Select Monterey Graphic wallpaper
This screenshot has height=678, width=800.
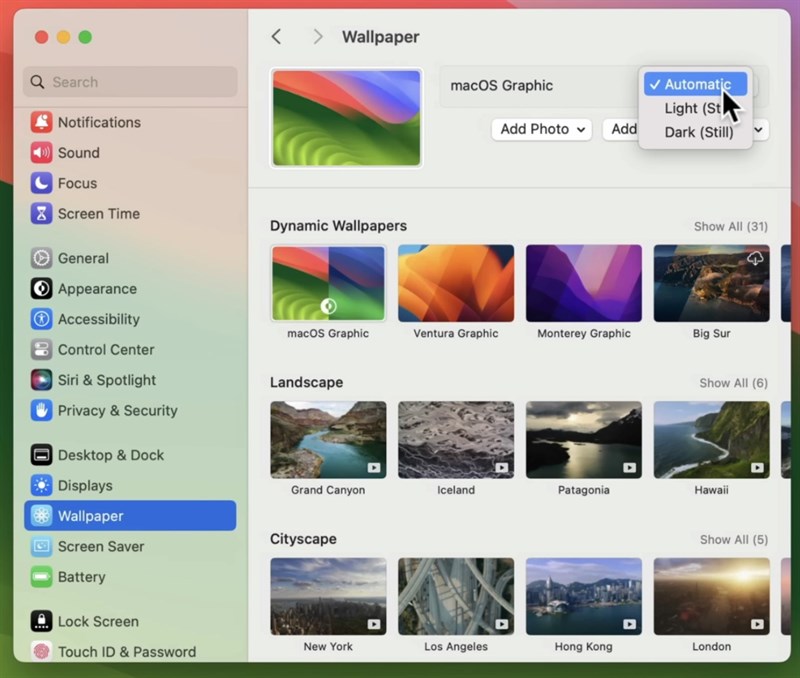click(584, 283)
